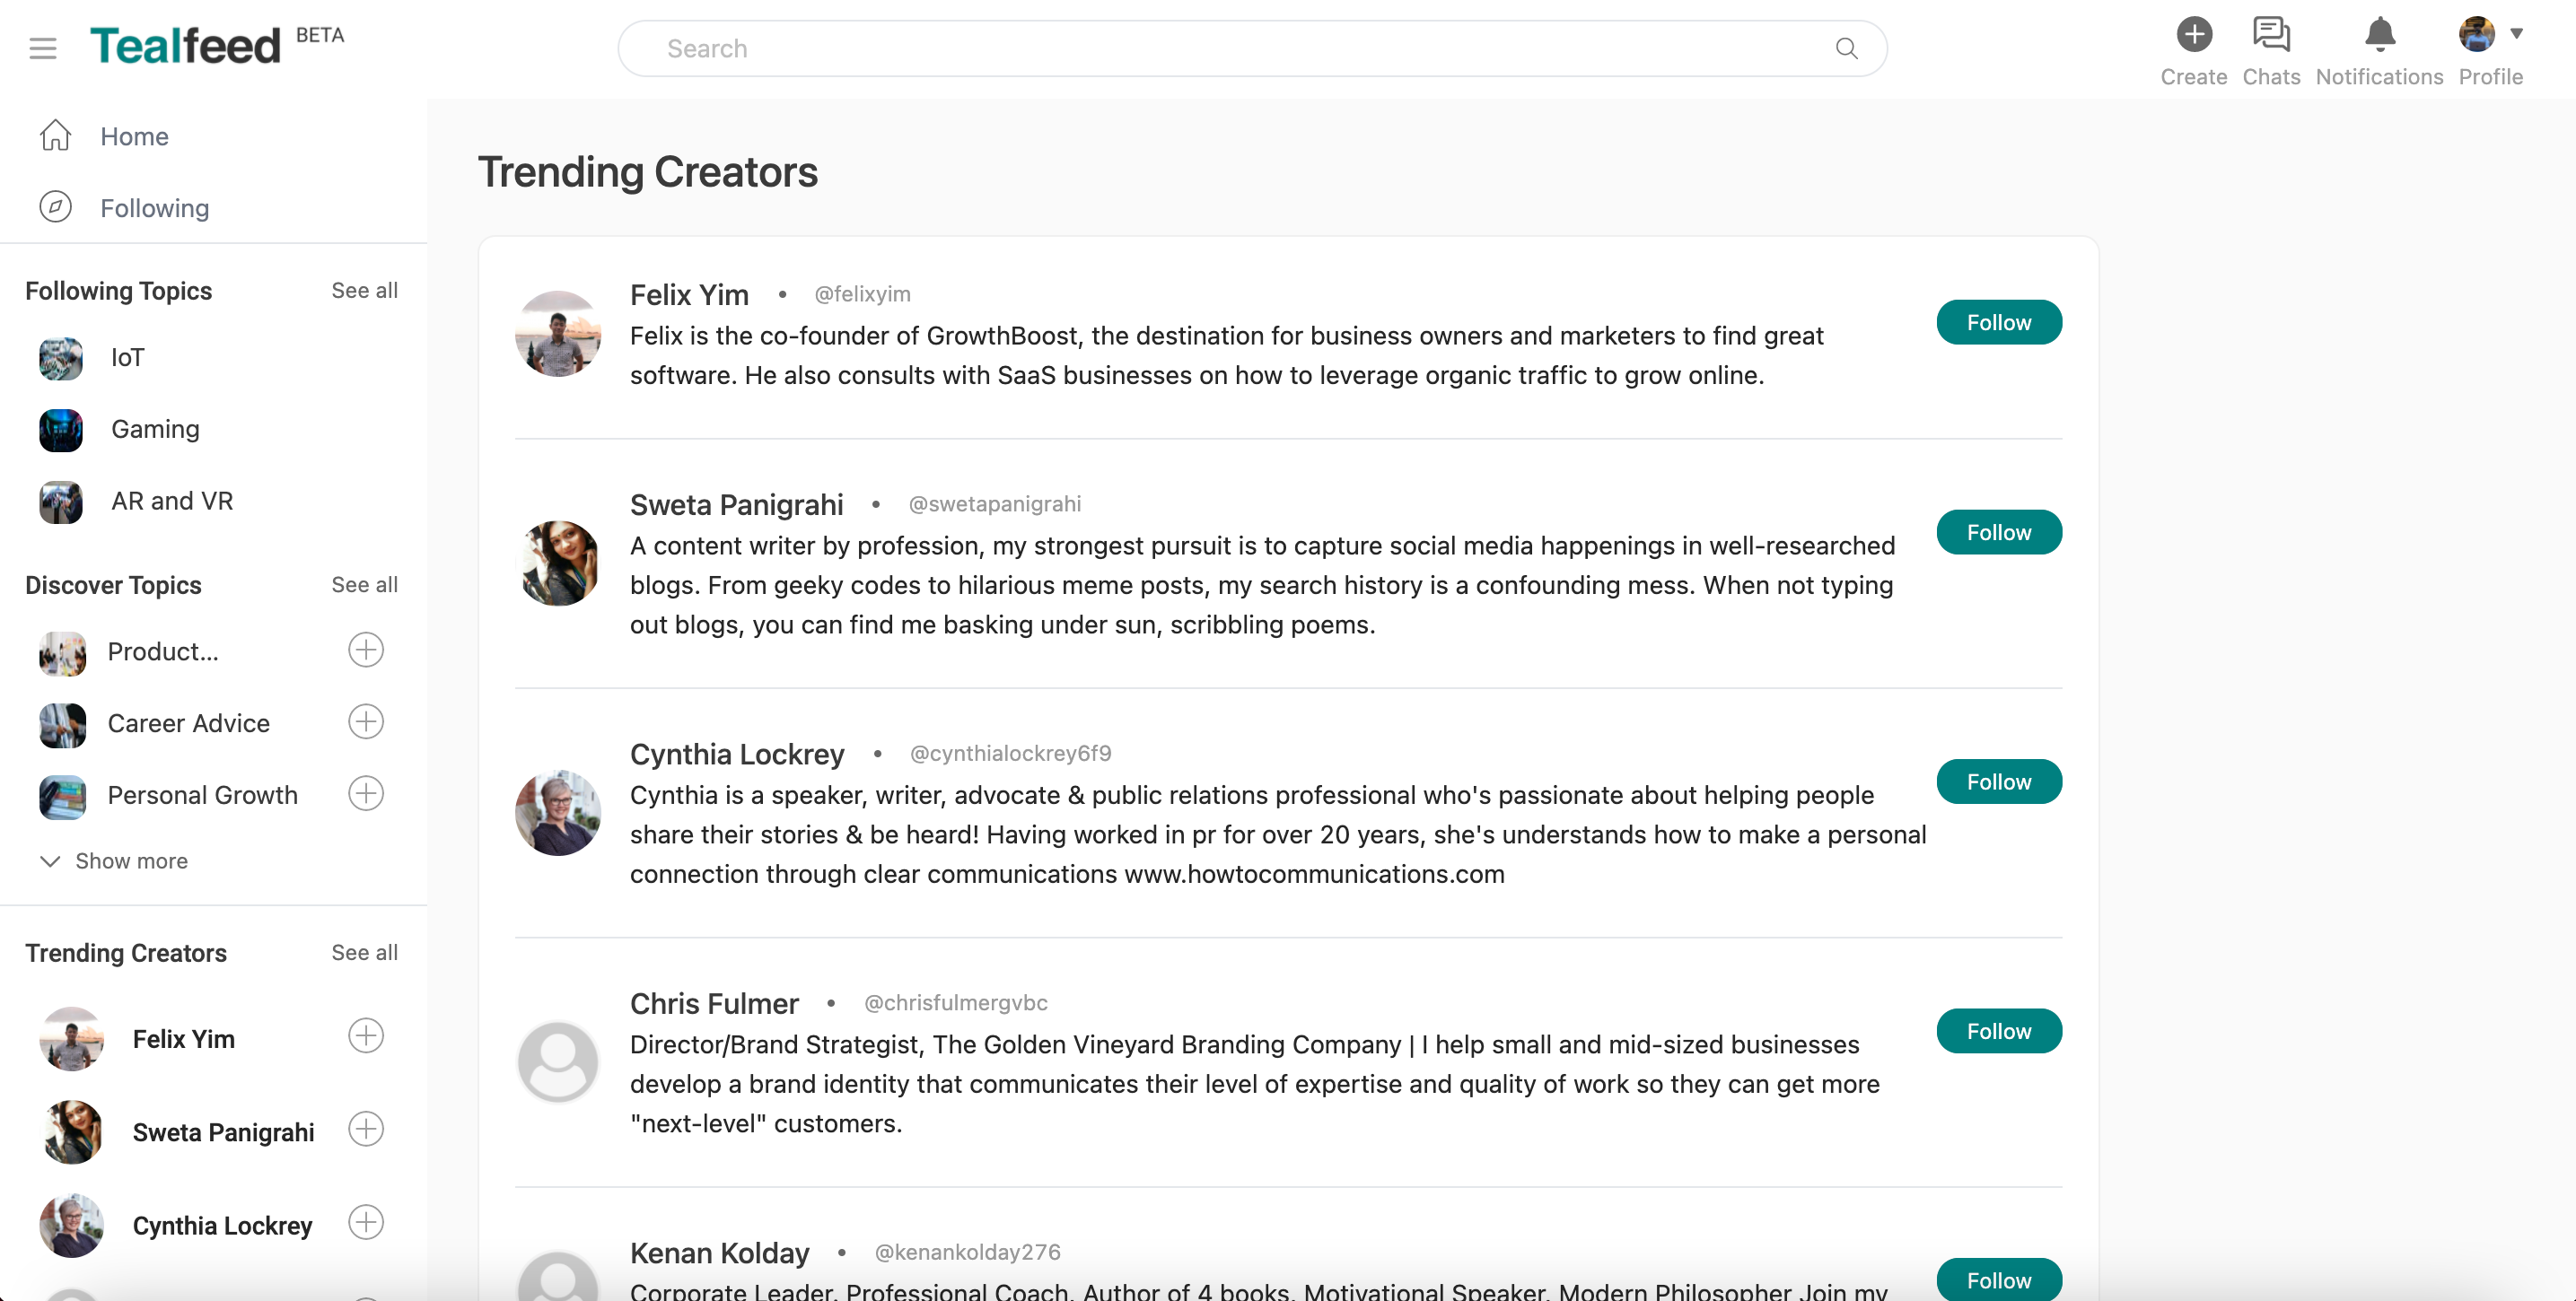The width and height of the screenshot is (2576, 1301).
Task: See all Trending Creators
Action: click(x=363, y=953)
